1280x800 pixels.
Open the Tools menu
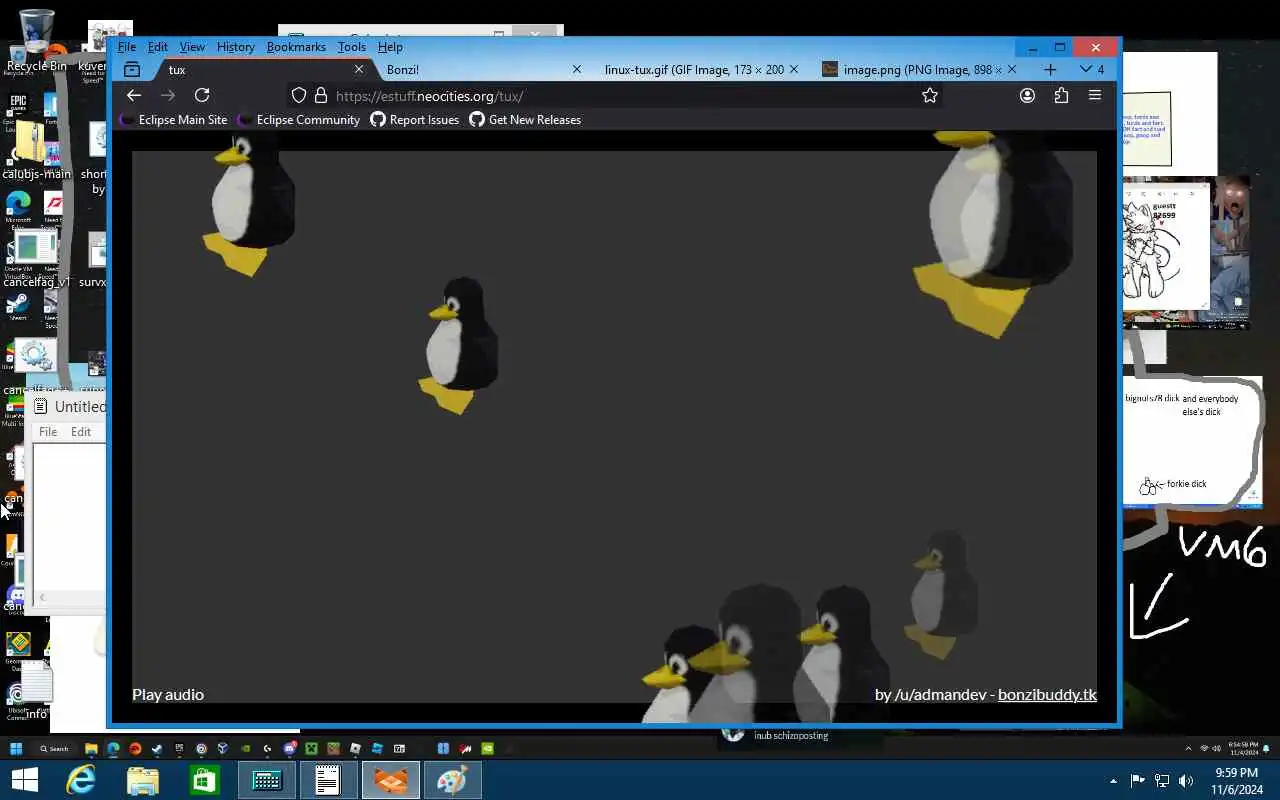[x=351, y=47]
